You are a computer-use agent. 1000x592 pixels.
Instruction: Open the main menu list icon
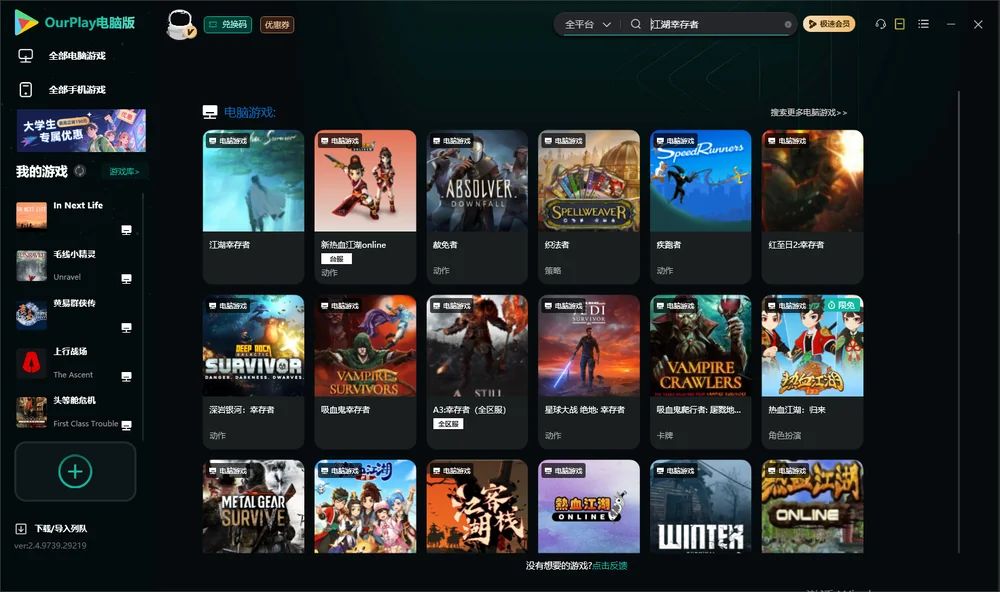click(x=923, y=24)
